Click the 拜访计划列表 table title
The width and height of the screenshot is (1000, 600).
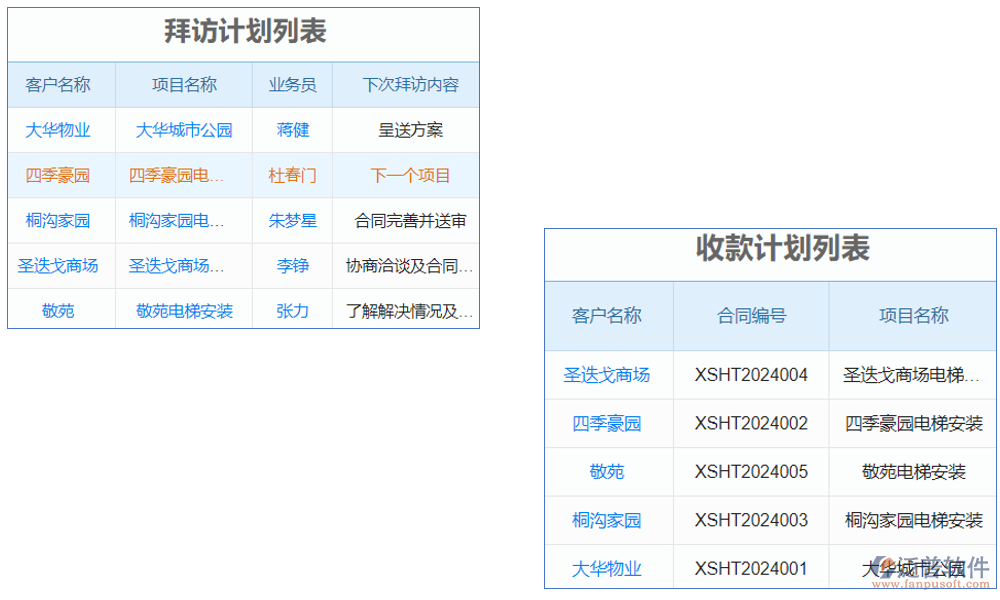click(243, 32)
